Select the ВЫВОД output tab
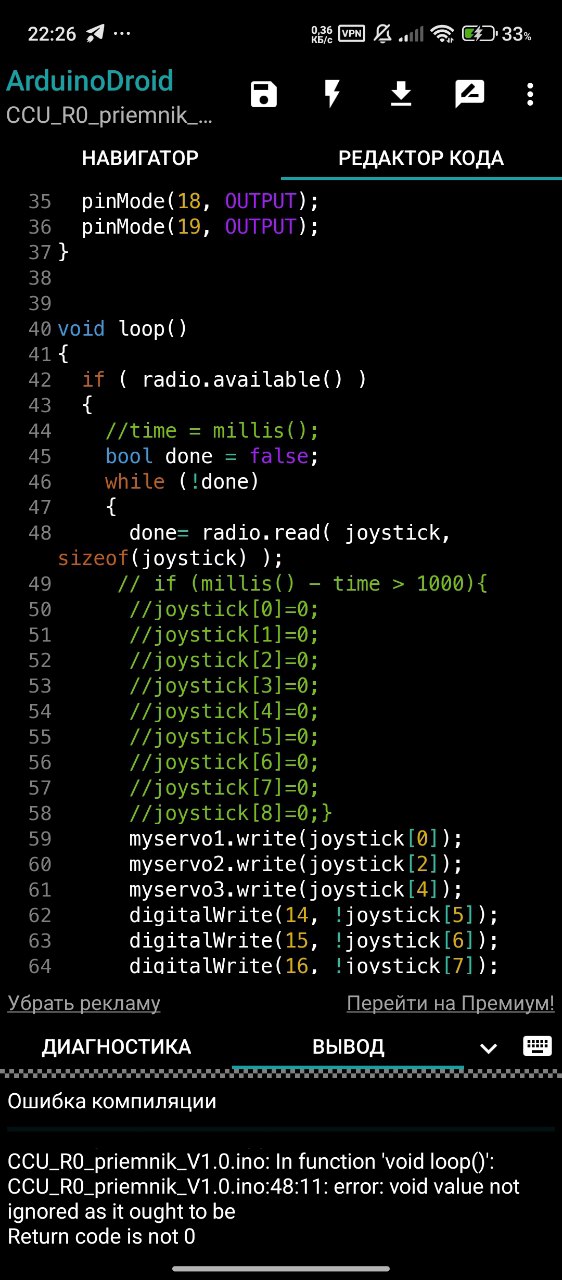The height and width of the screenshot is (1280, 562). coord(348,1047)
